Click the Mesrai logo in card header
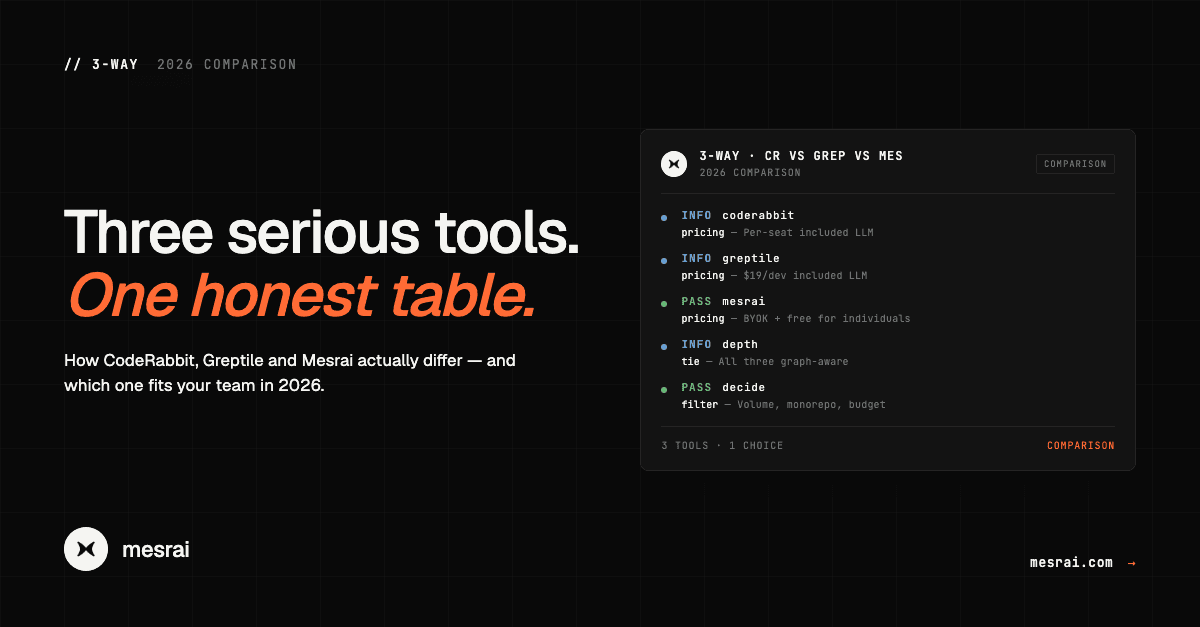Viewport: 1200px width, 627px height. (674, 164)
